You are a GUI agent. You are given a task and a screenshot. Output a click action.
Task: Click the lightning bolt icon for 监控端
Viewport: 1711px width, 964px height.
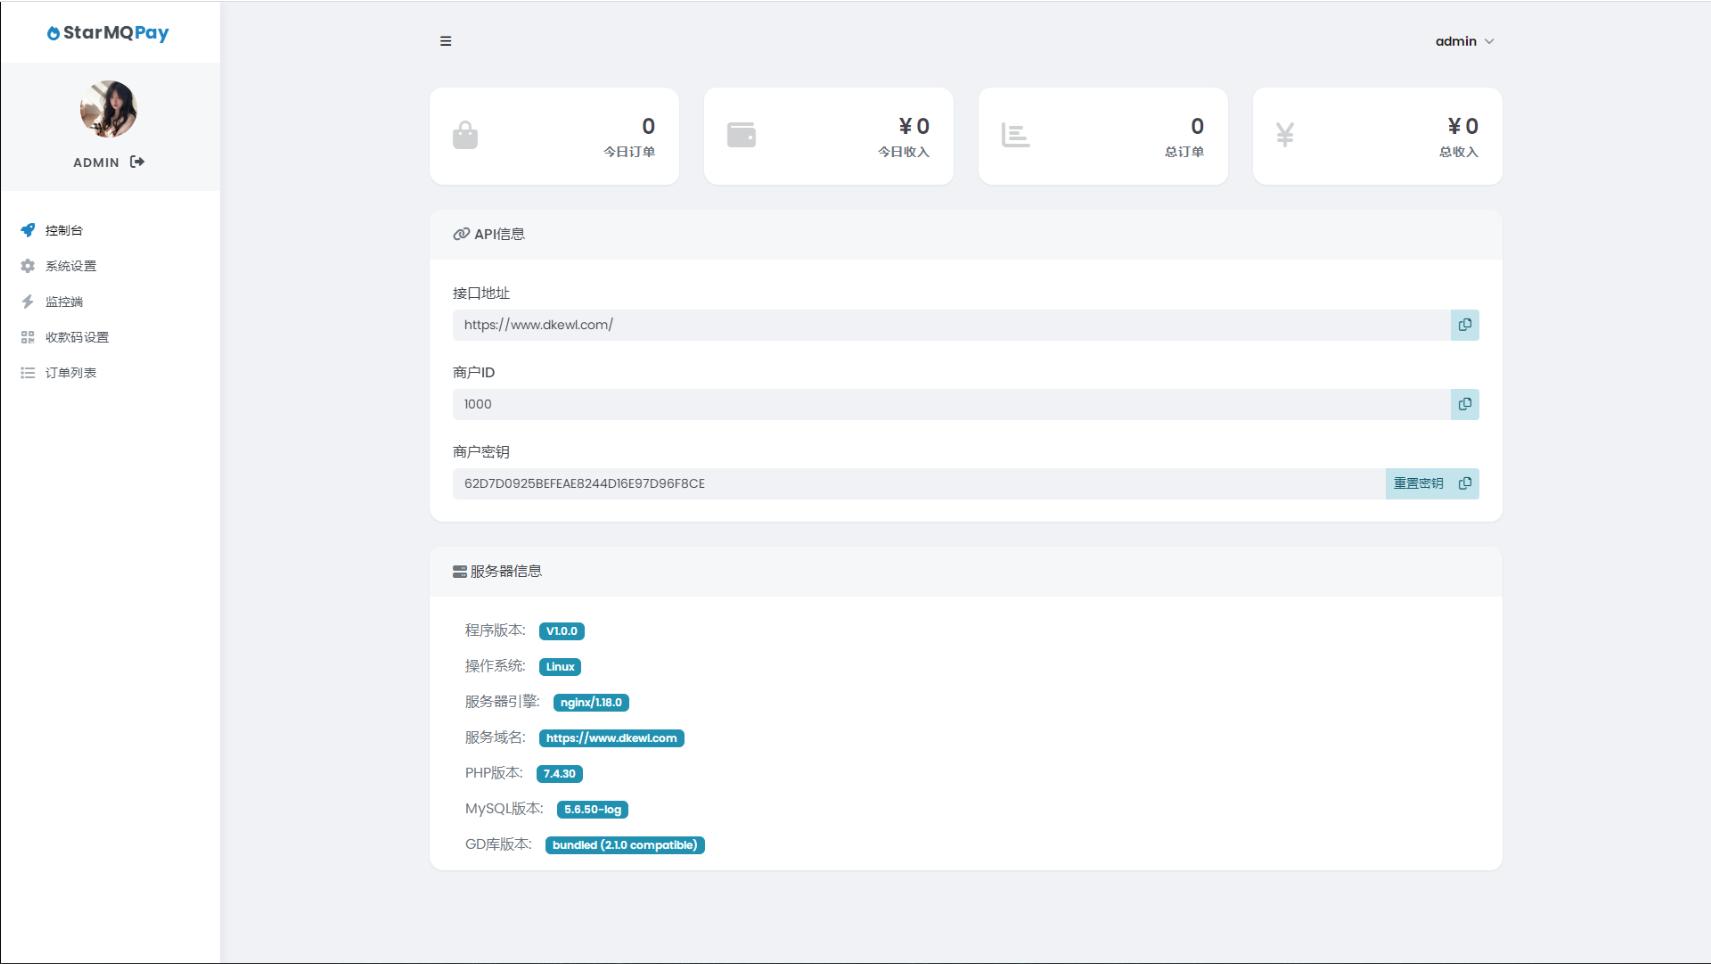(28, 302)
